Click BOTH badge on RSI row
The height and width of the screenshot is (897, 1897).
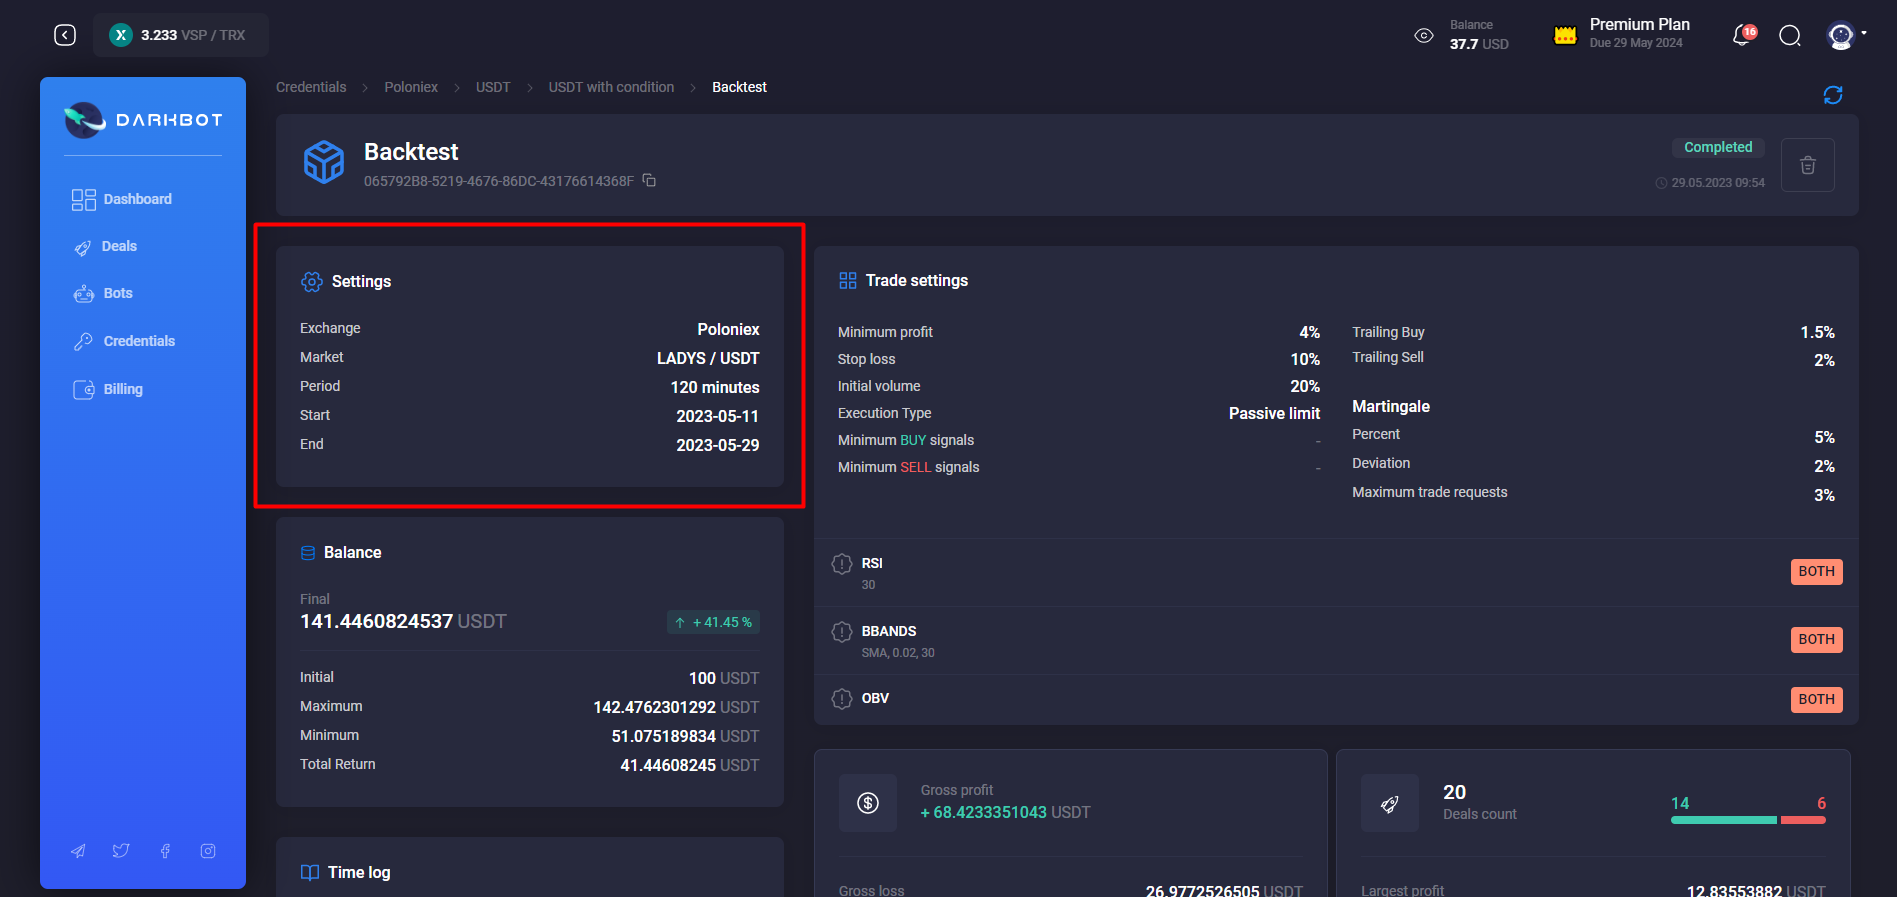(1816, 572)
